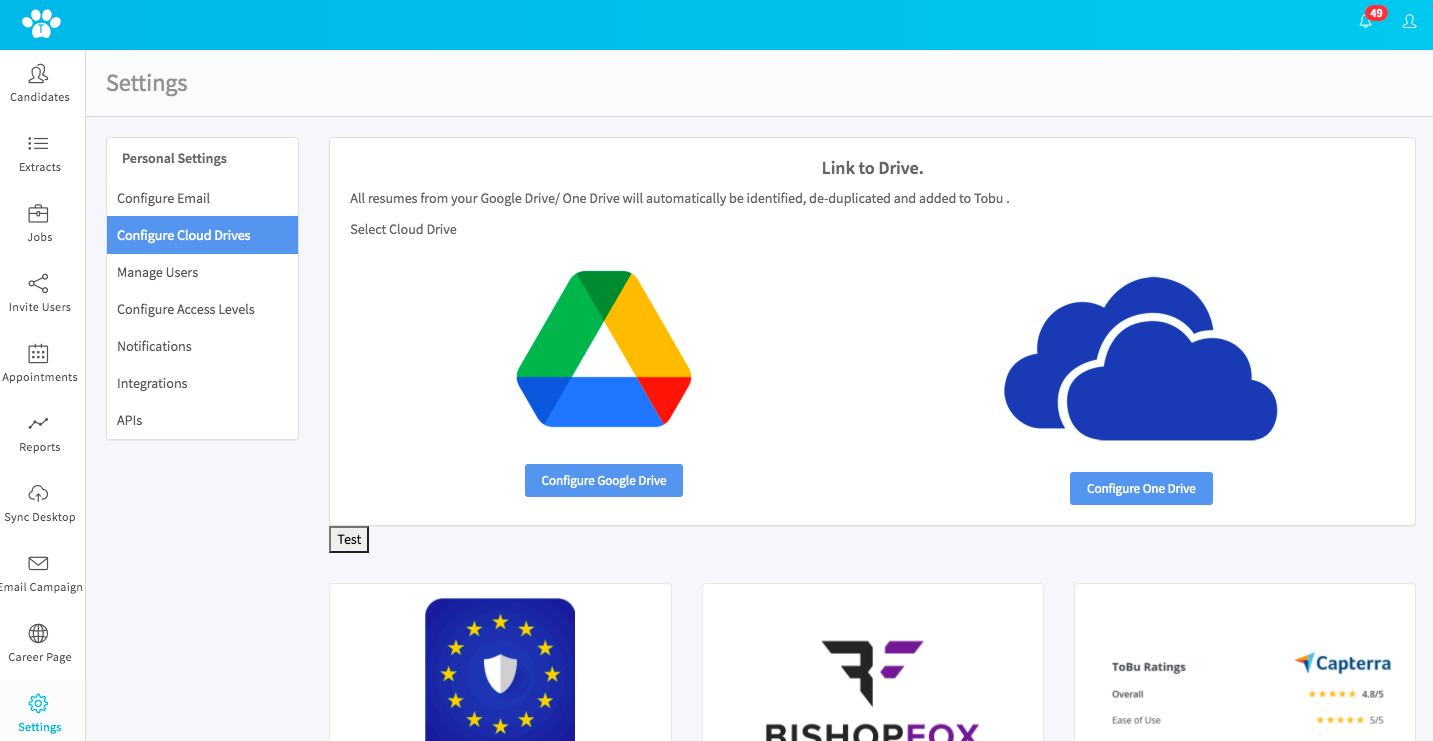Open the EU shield GDPR card
Image resolution: width=1433 pixels, height=741 pixels.
coord(500,662)
